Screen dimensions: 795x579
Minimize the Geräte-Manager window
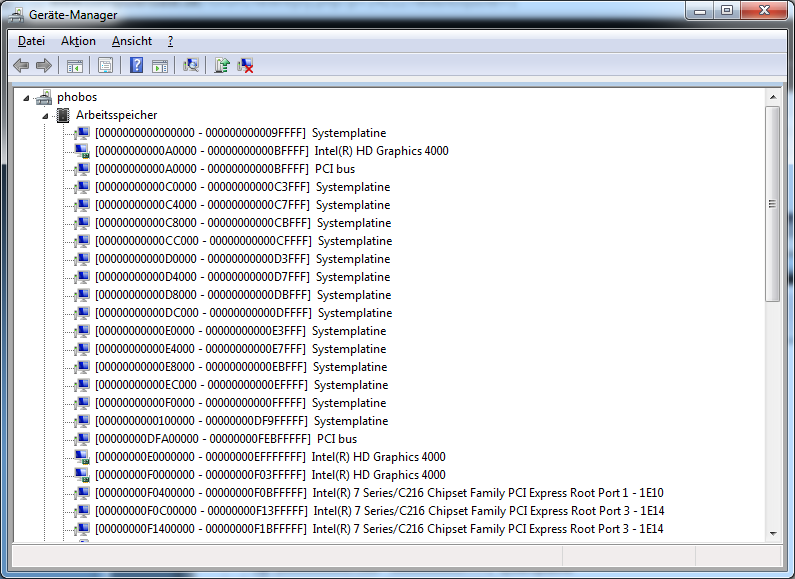click(700, 10)
